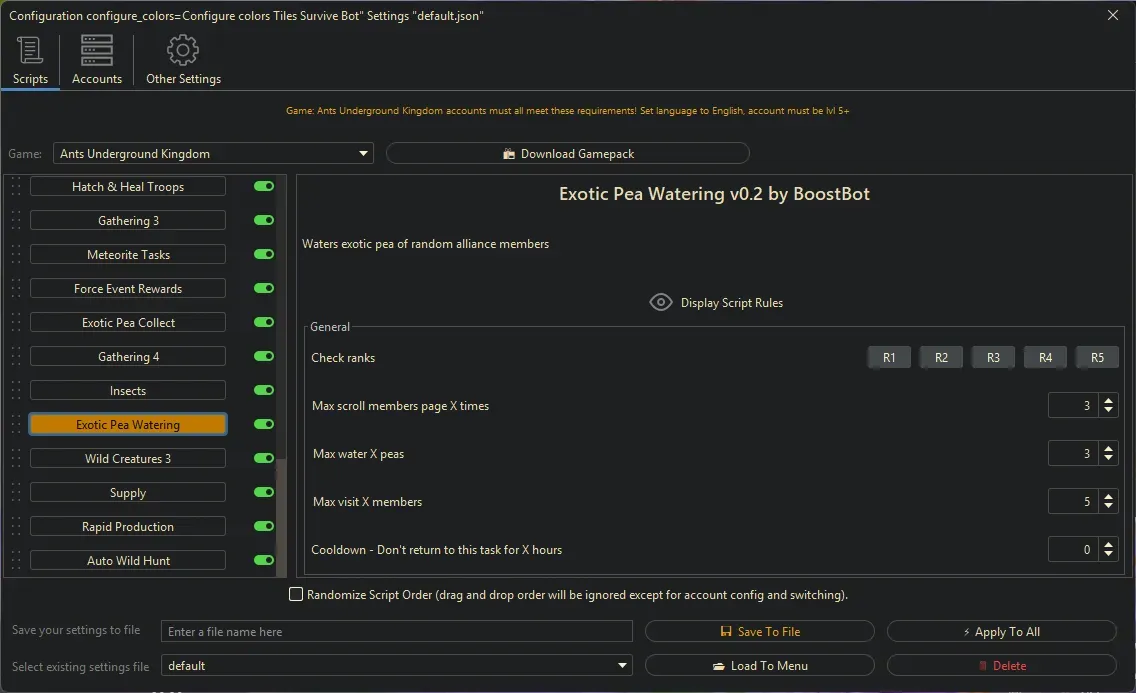
Task: Click drag handle next to Insects script
Action: (15, 391)
